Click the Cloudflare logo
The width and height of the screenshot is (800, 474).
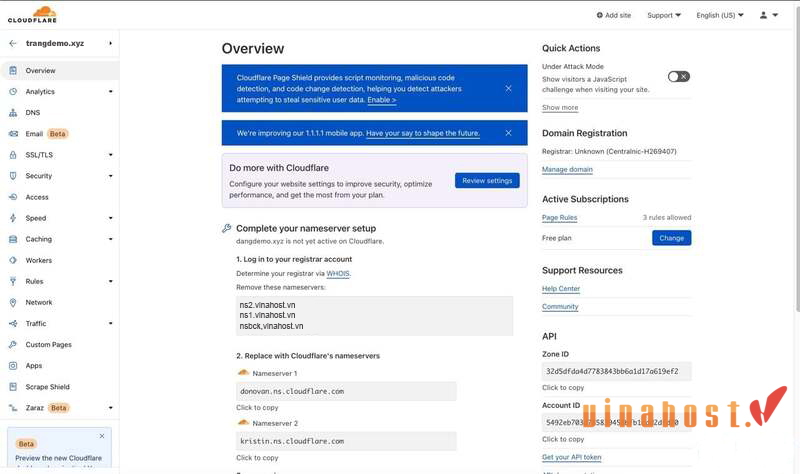[32, 15]
